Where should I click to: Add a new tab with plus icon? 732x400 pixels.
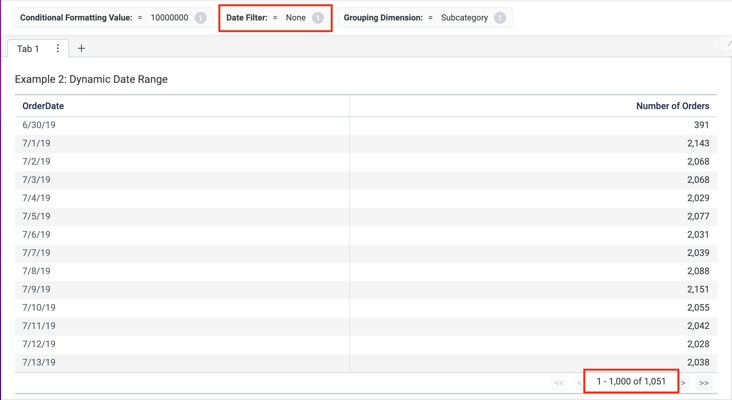81,48
